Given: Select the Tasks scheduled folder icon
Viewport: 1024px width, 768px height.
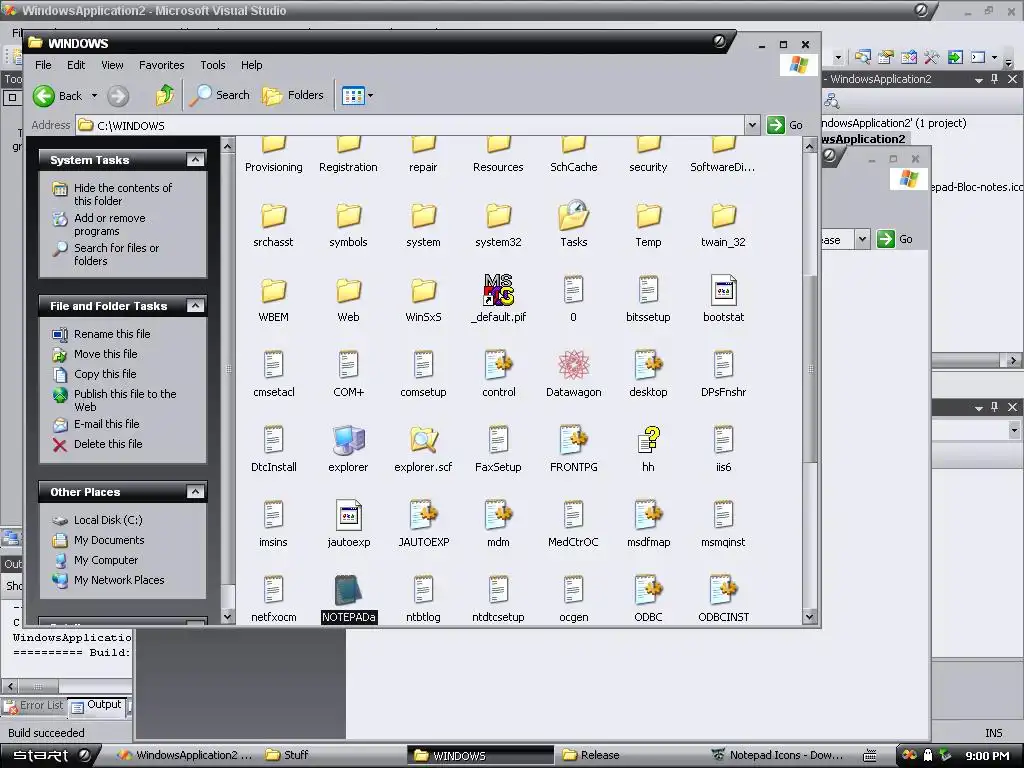Looking at the screenshot, I should tap(573, 216).
